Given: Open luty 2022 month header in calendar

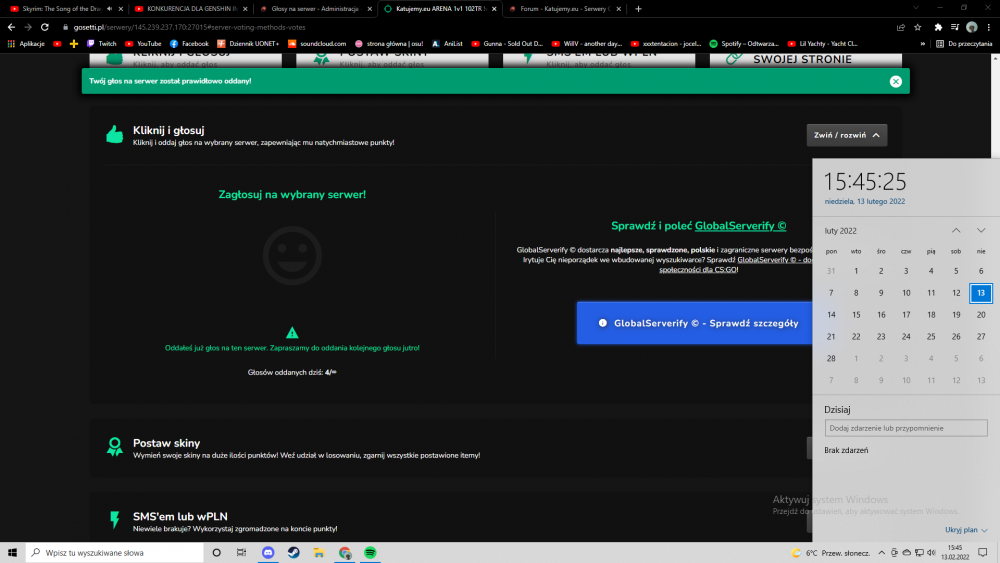Looking at the screenshot, I should 840,231.
